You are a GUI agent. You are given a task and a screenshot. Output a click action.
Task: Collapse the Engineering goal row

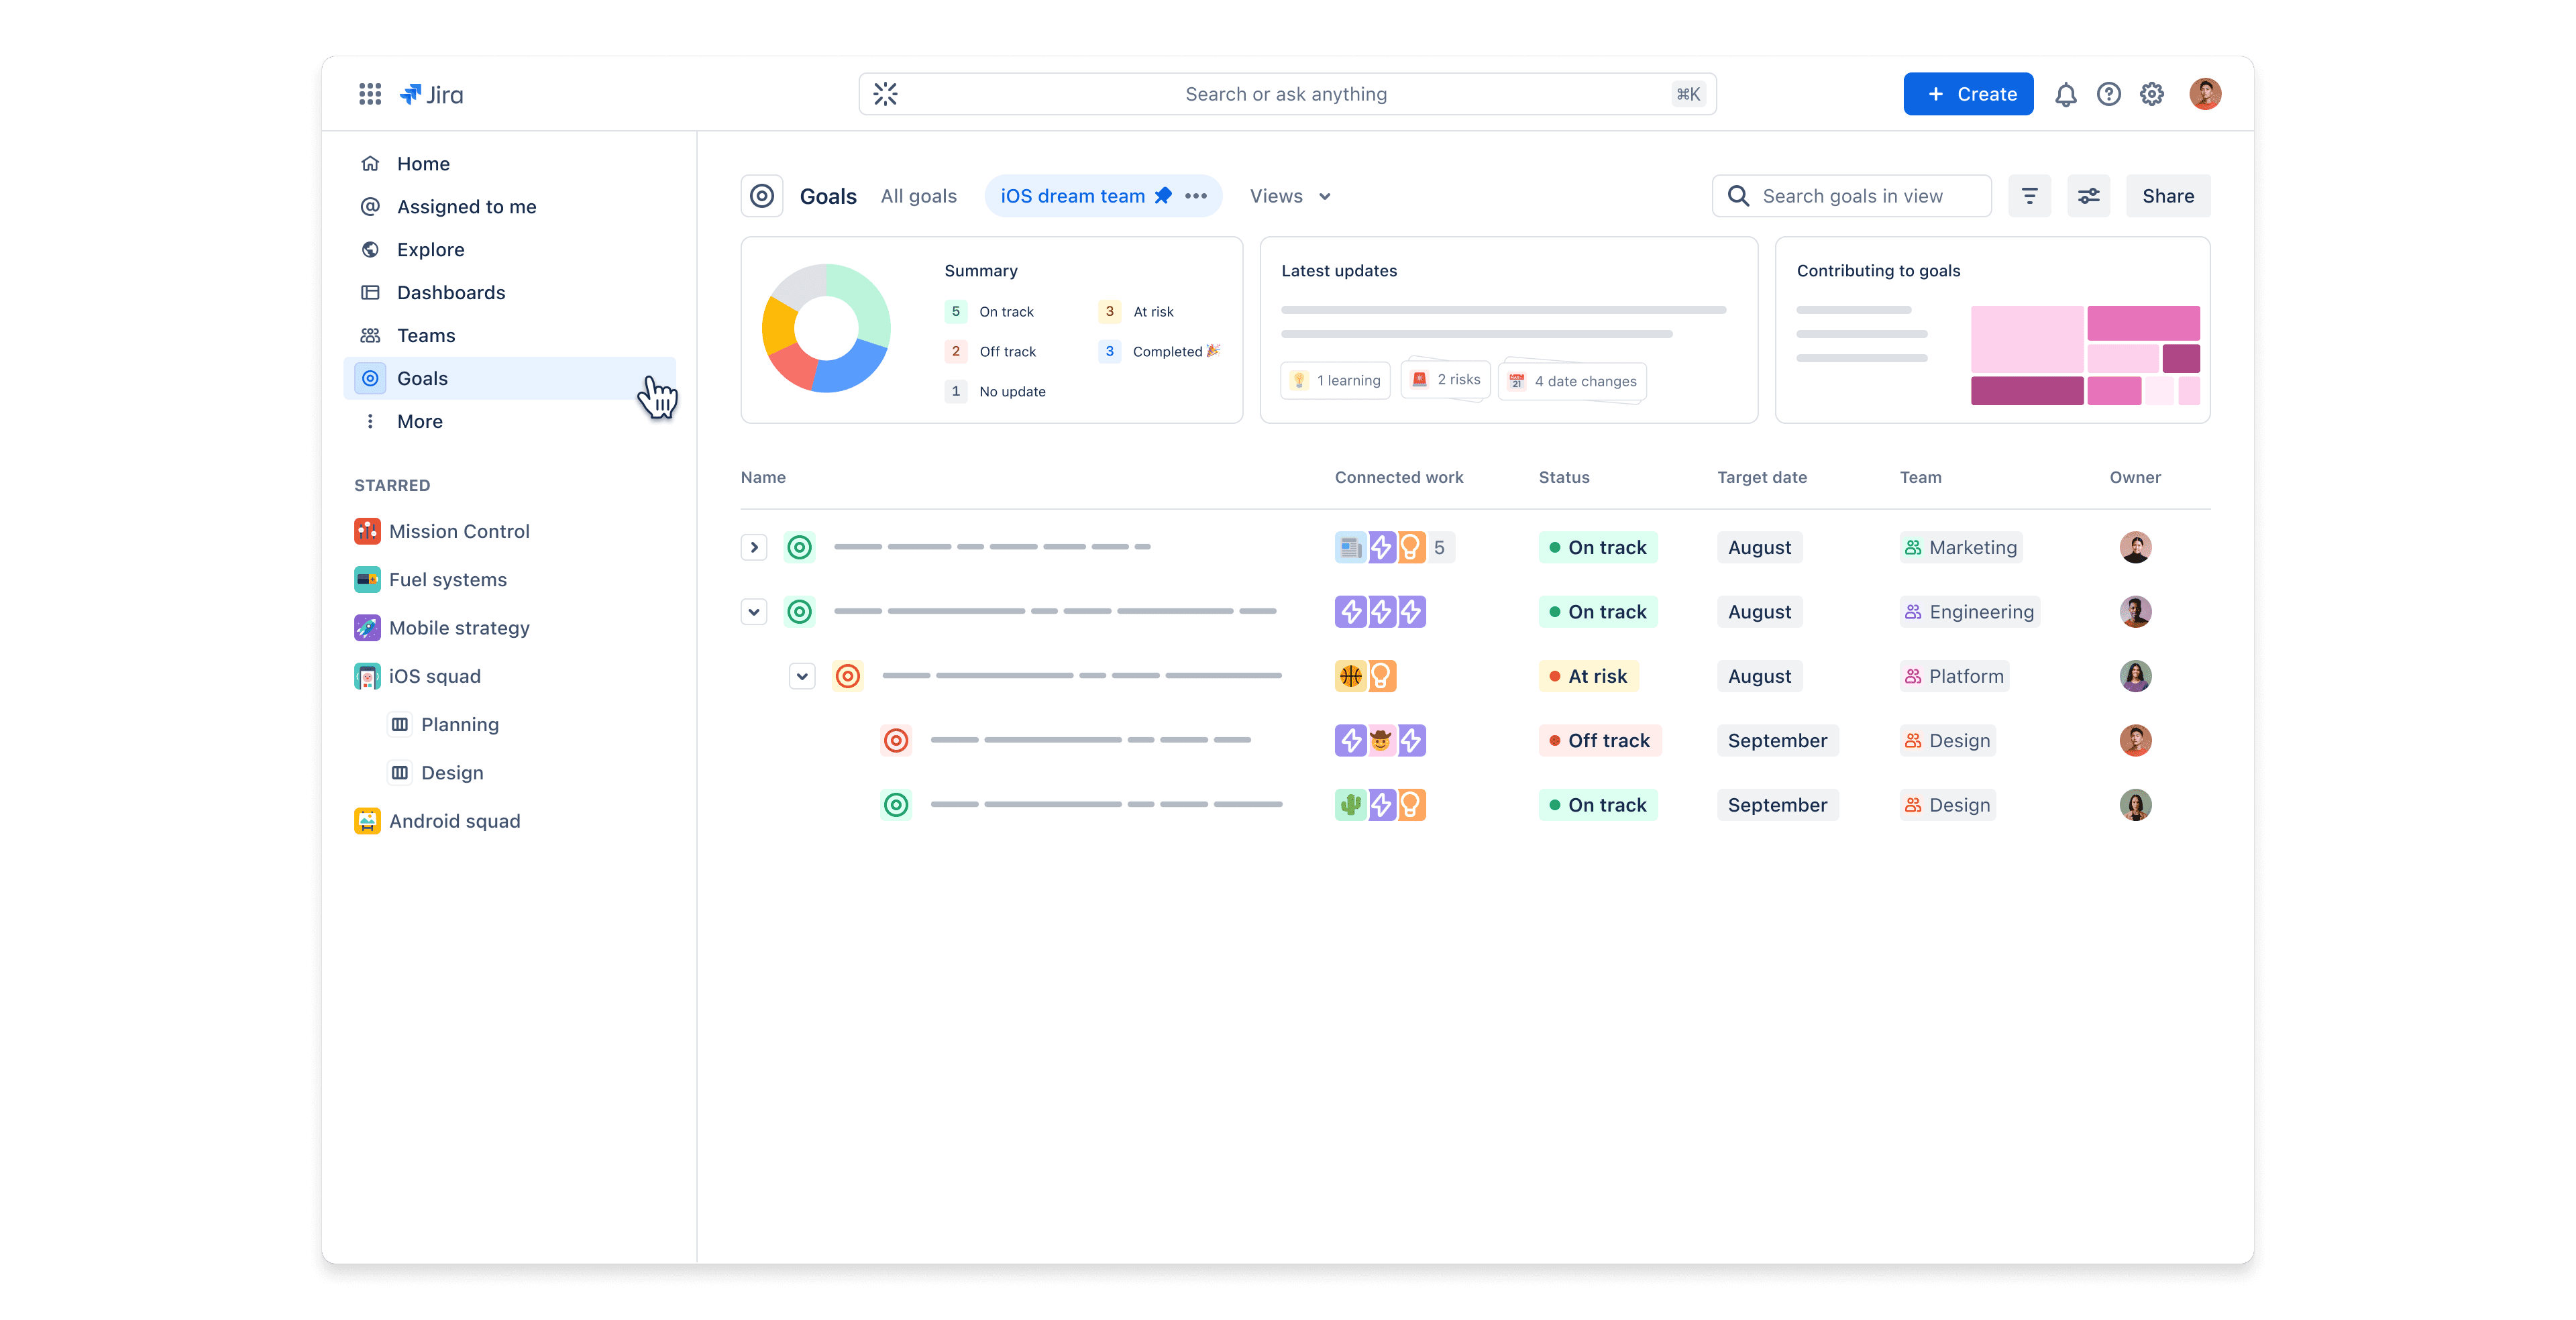tap(754, 611)
